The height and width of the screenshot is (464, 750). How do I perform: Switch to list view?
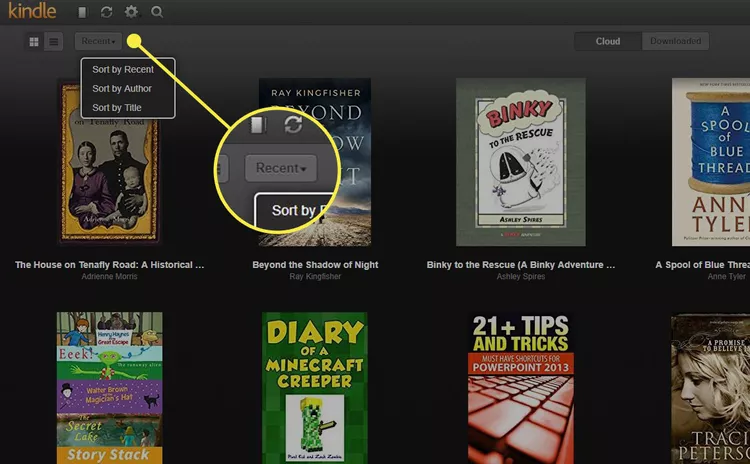(x=54, y=42)
